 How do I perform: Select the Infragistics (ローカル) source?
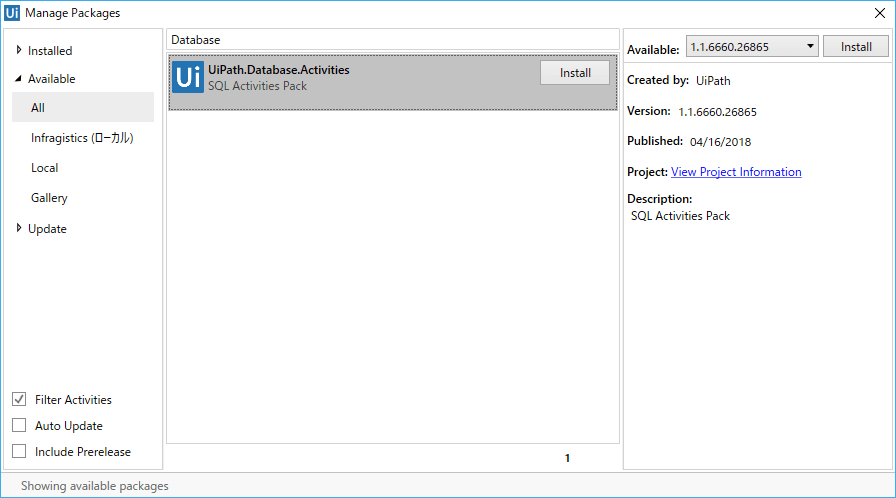[x=82, y=138]
